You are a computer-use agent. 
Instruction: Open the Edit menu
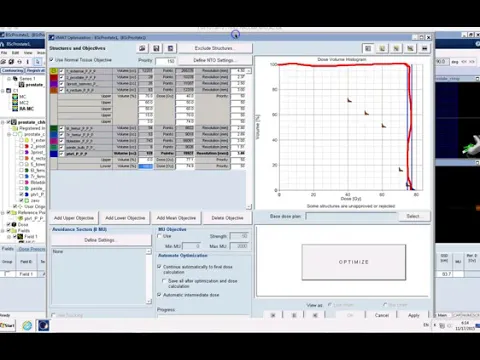15,53
